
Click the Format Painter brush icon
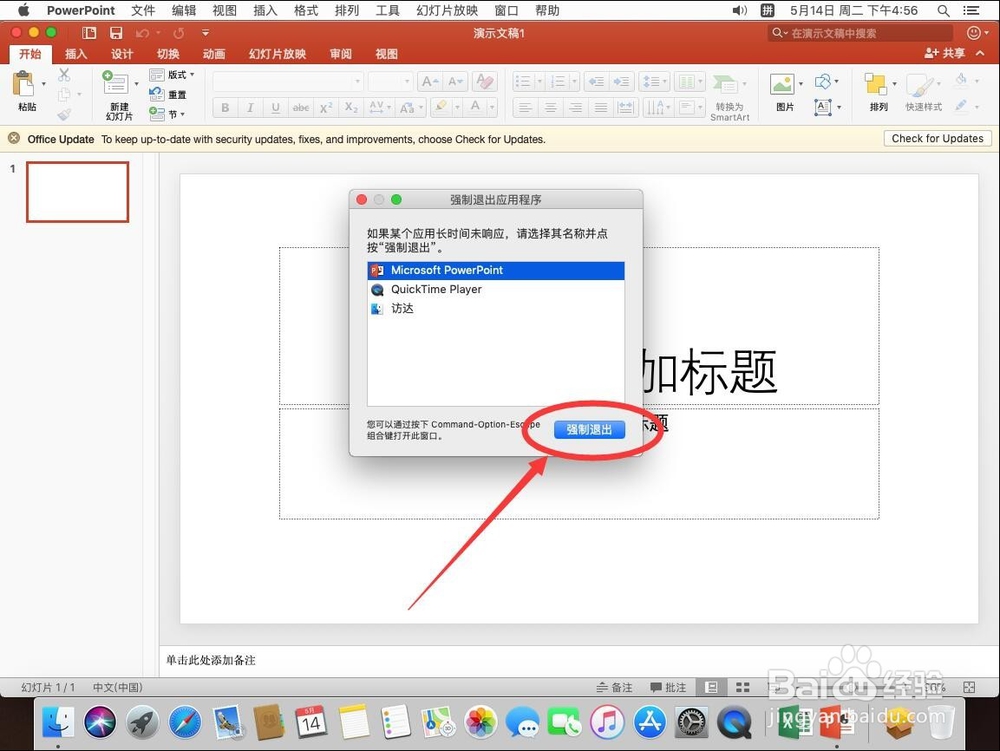(x=64, y=115)
